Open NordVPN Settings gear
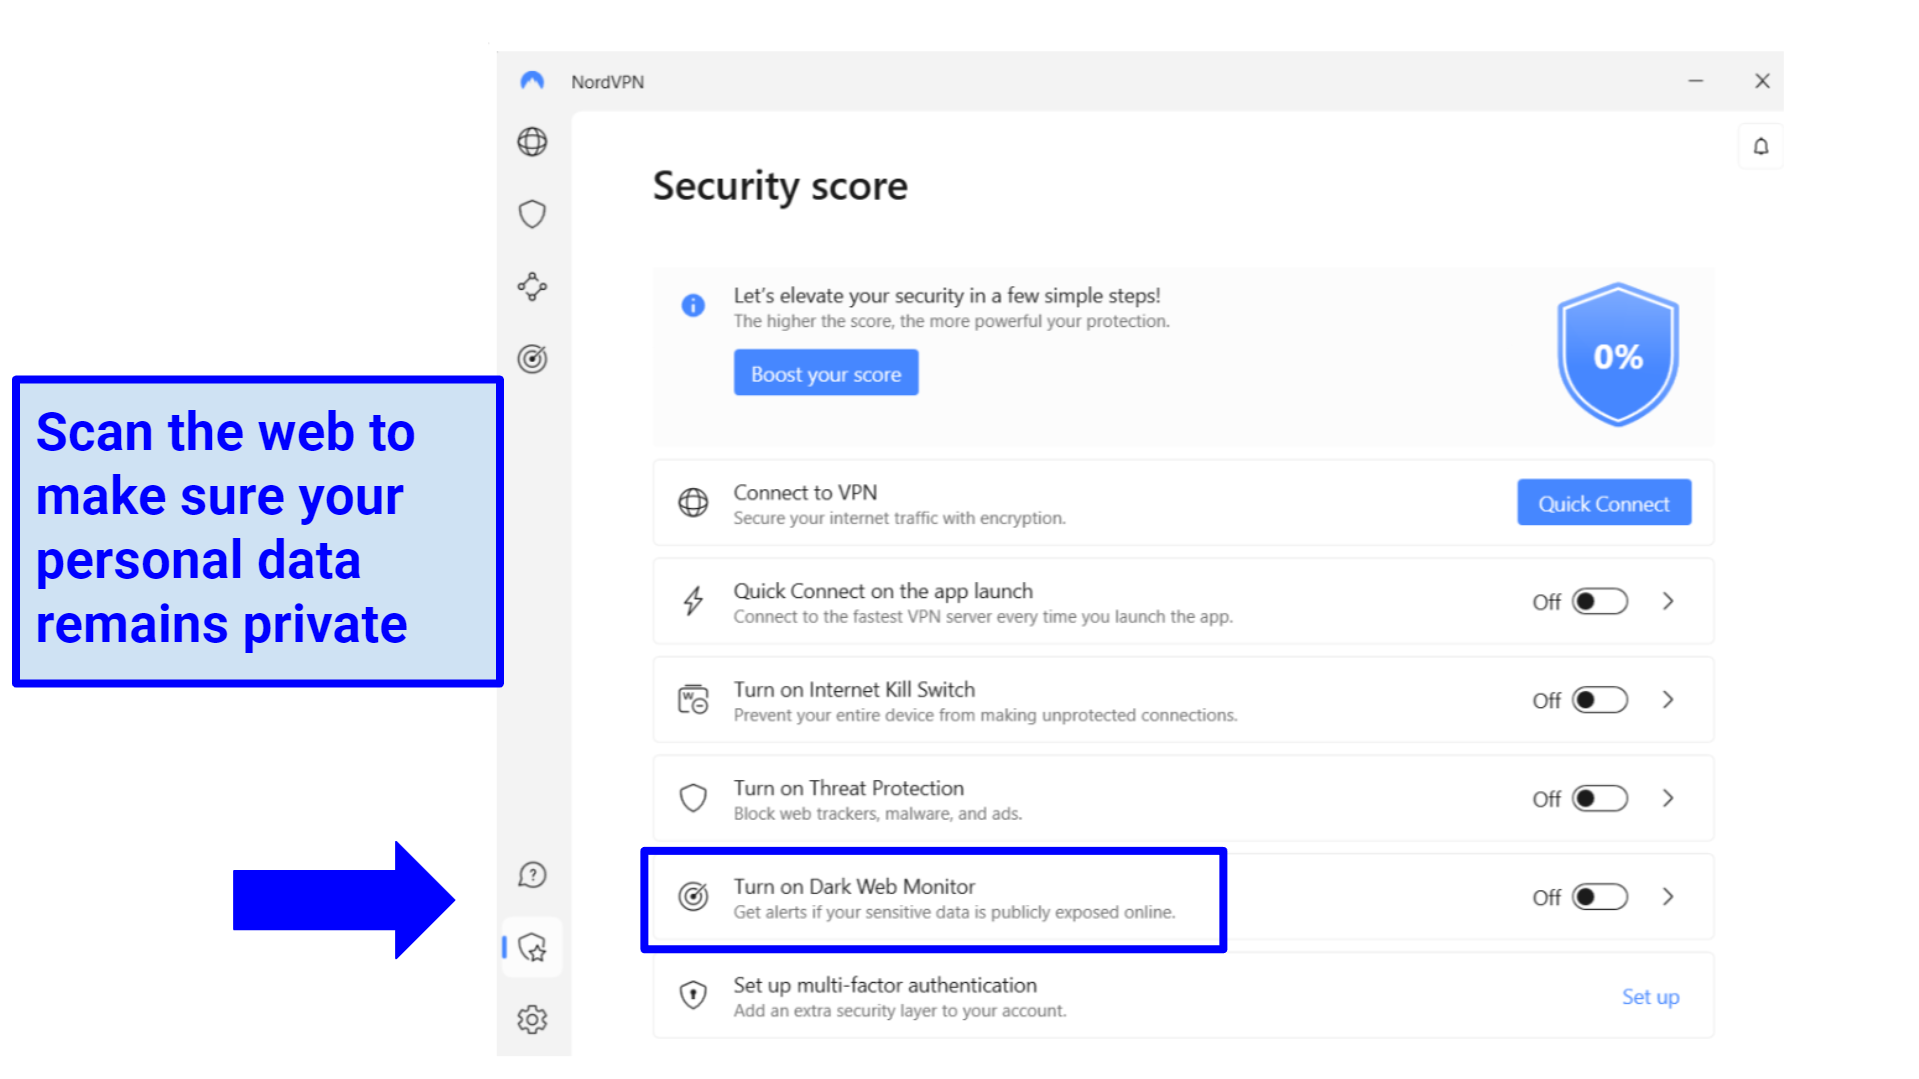Image resolution: width=1919 pixels, height=1079 pixels. pos(533,1019)
